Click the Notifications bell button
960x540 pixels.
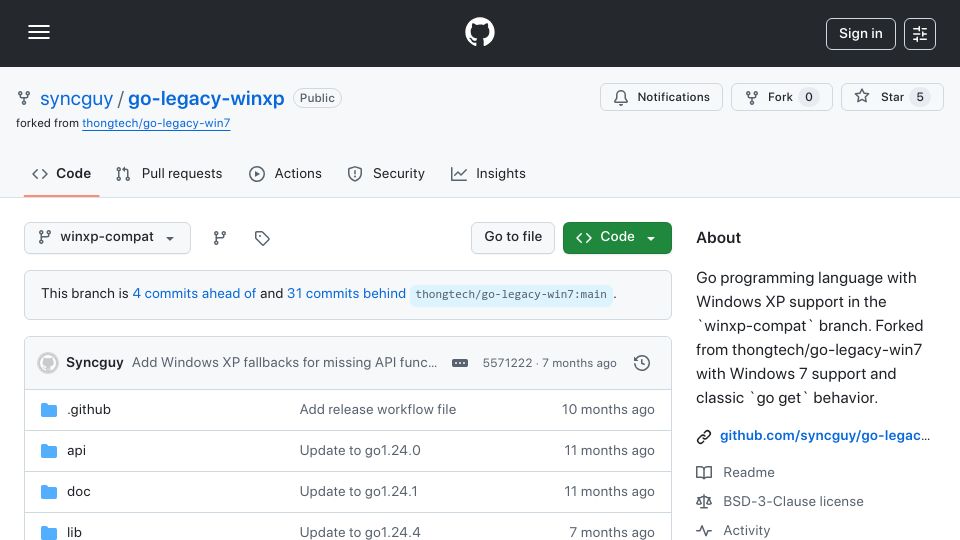point(661,97)
